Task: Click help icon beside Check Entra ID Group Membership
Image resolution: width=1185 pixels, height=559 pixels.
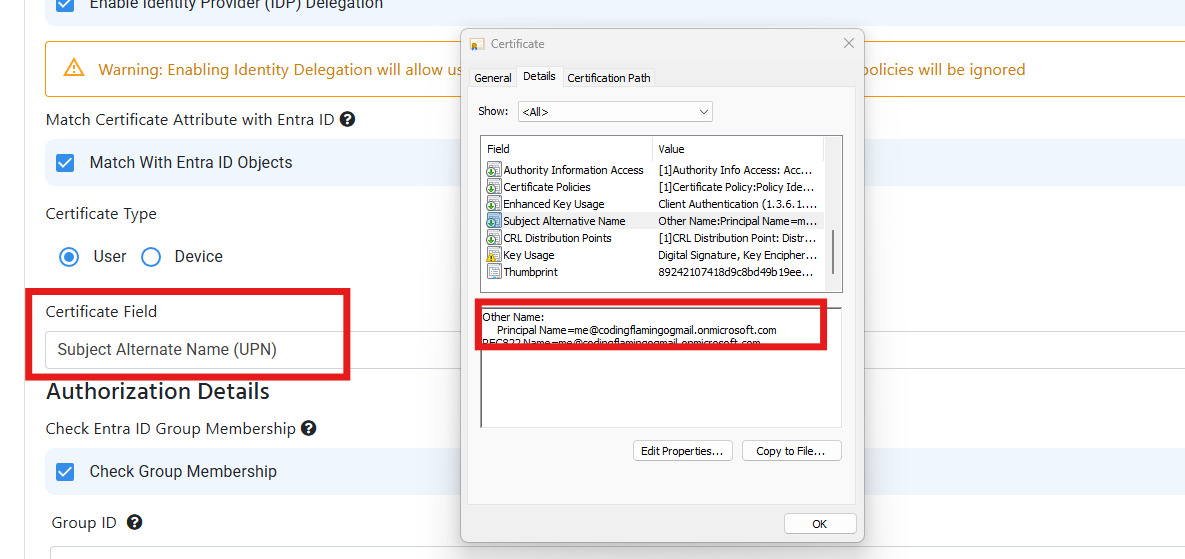Action: tap(309, 428)
